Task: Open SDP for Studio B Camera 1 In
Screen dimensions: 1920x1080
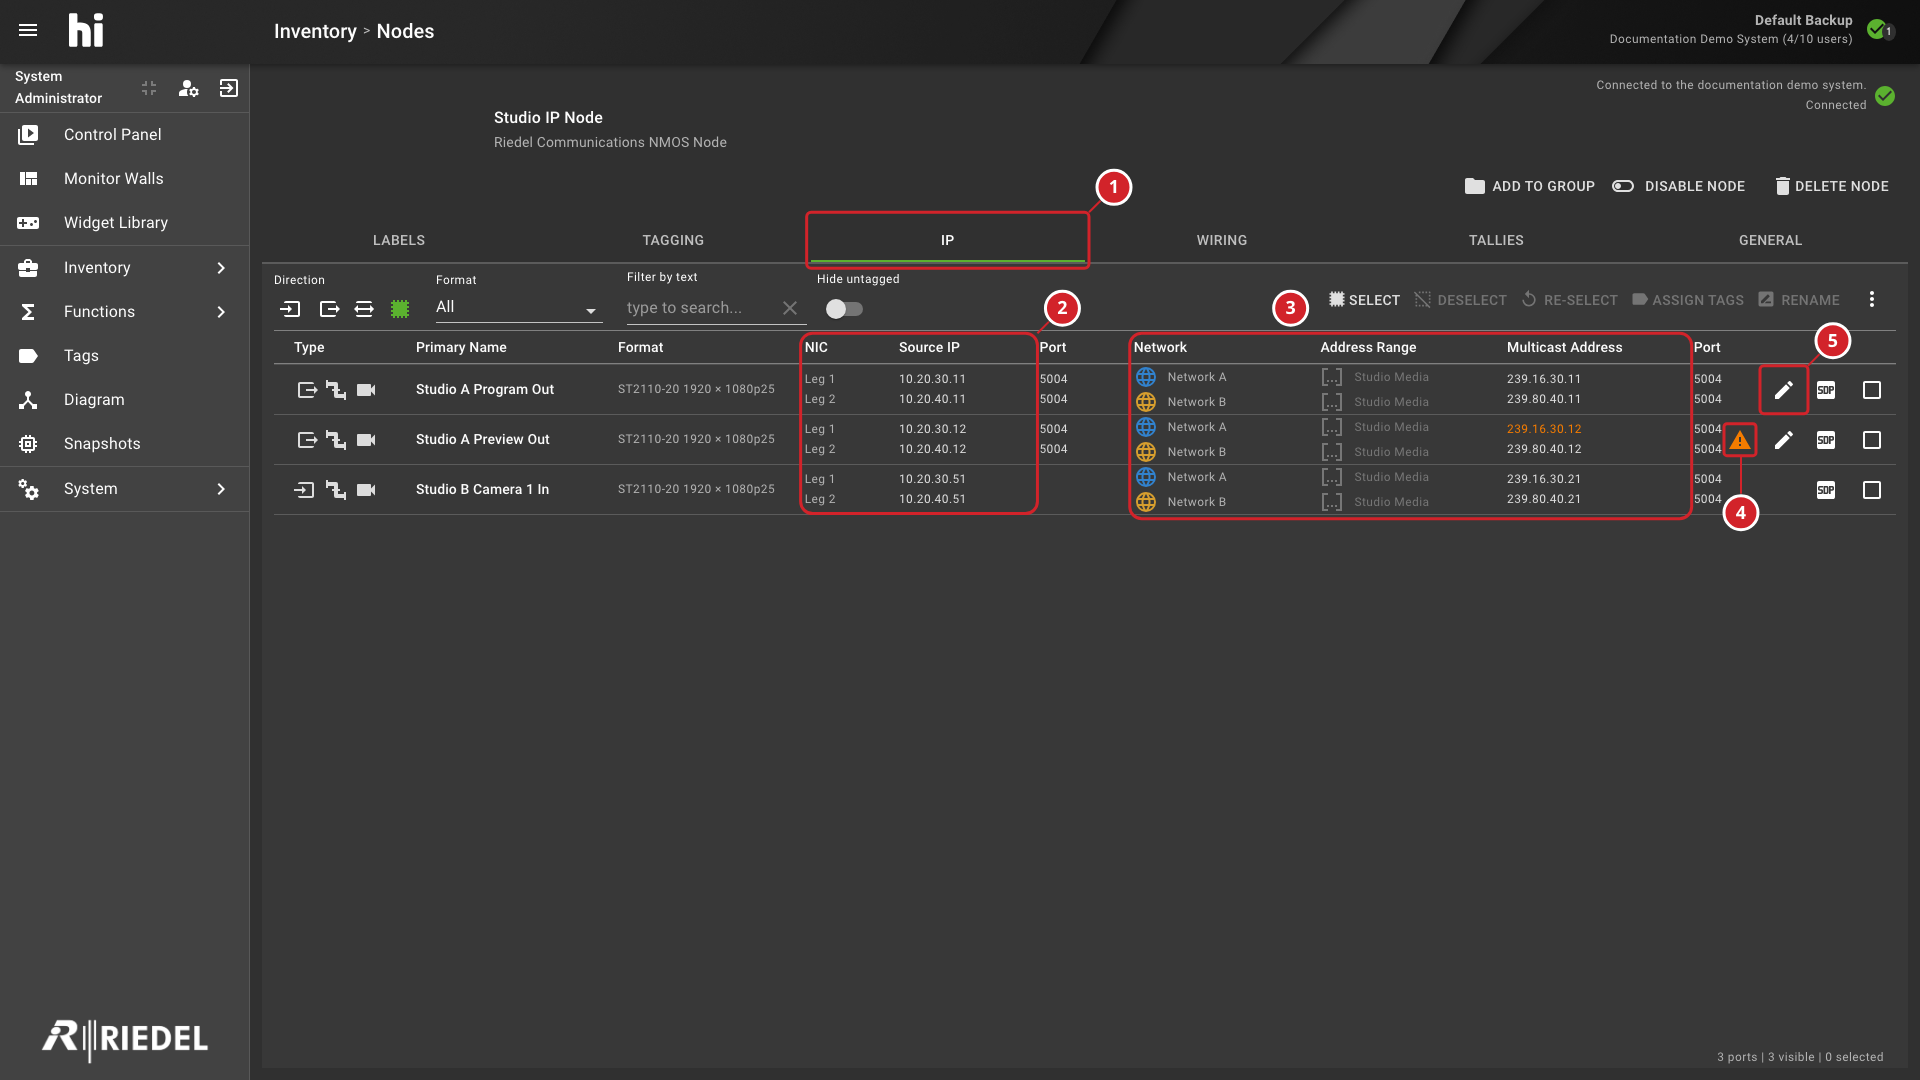Action: tap(1826, 490)
